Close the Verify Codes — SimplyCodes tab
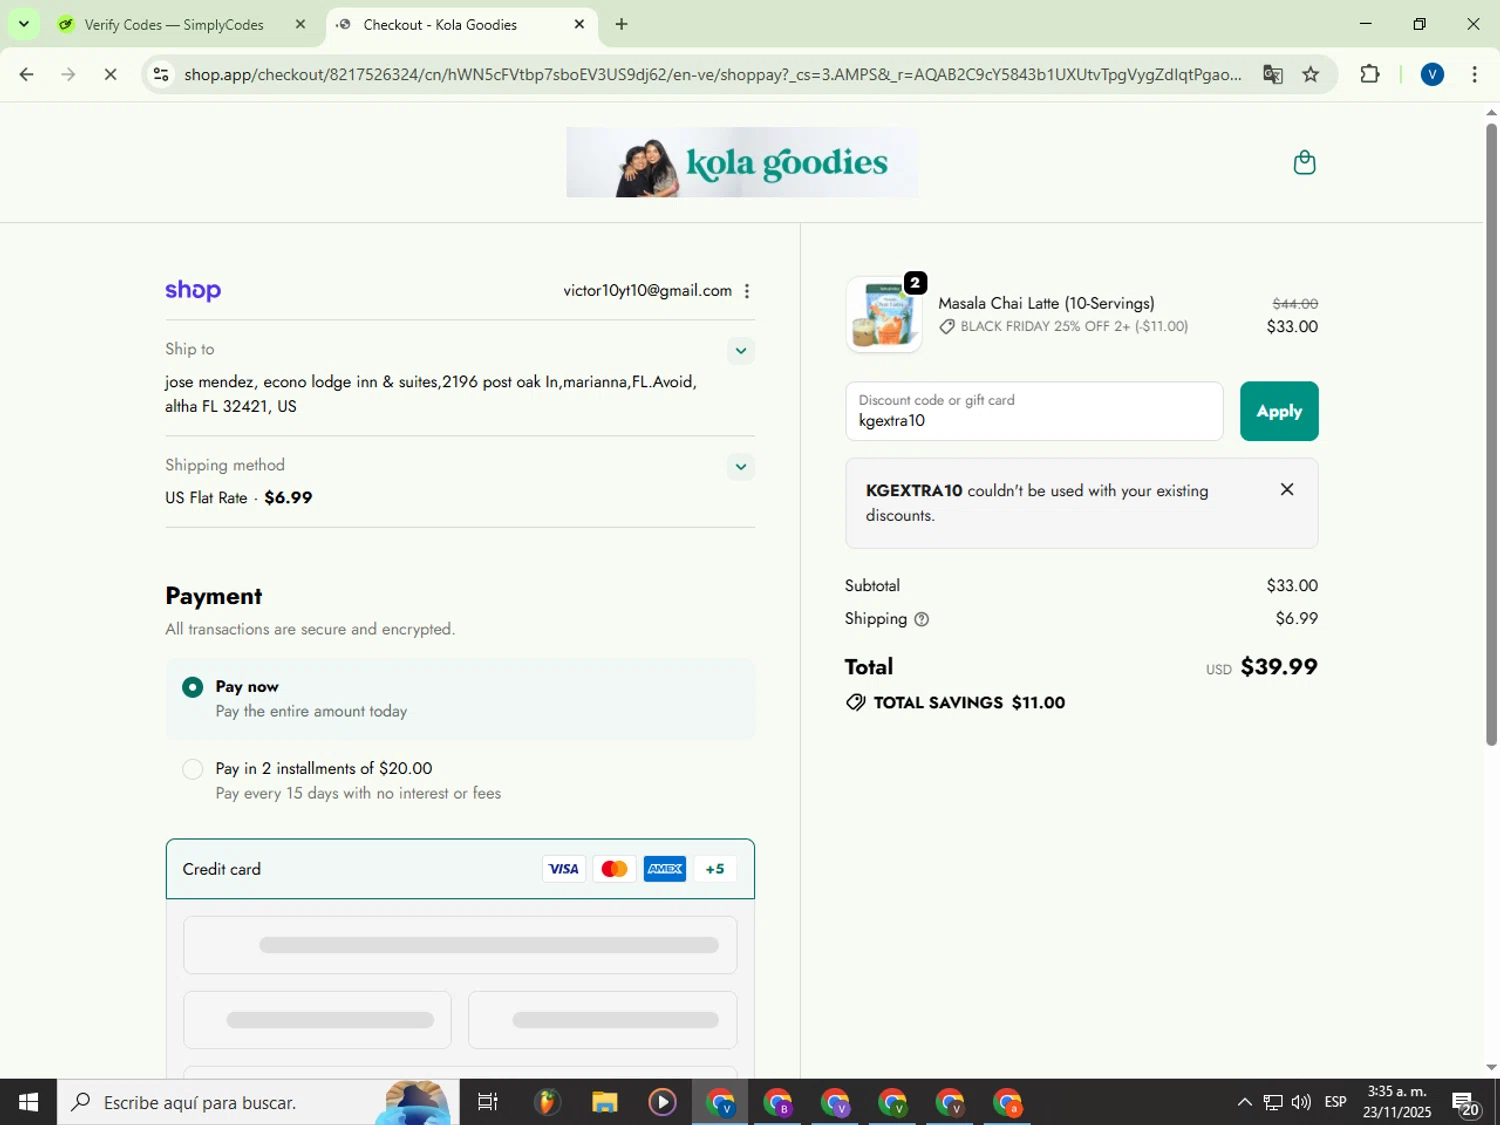 [300, 24]
